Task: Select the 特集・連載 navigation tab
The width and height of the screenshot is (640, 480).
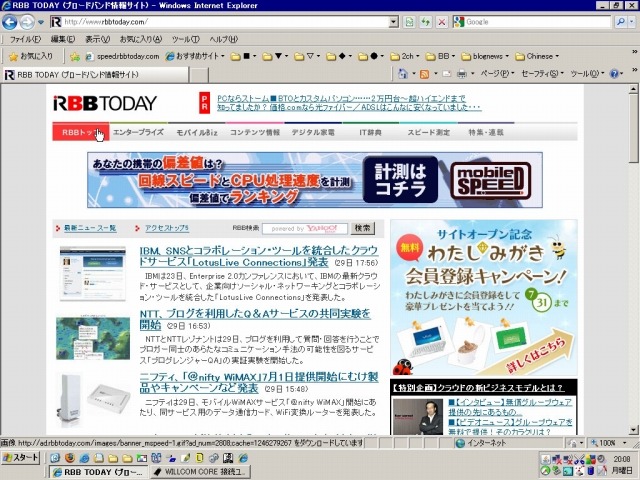Action: 486,132
